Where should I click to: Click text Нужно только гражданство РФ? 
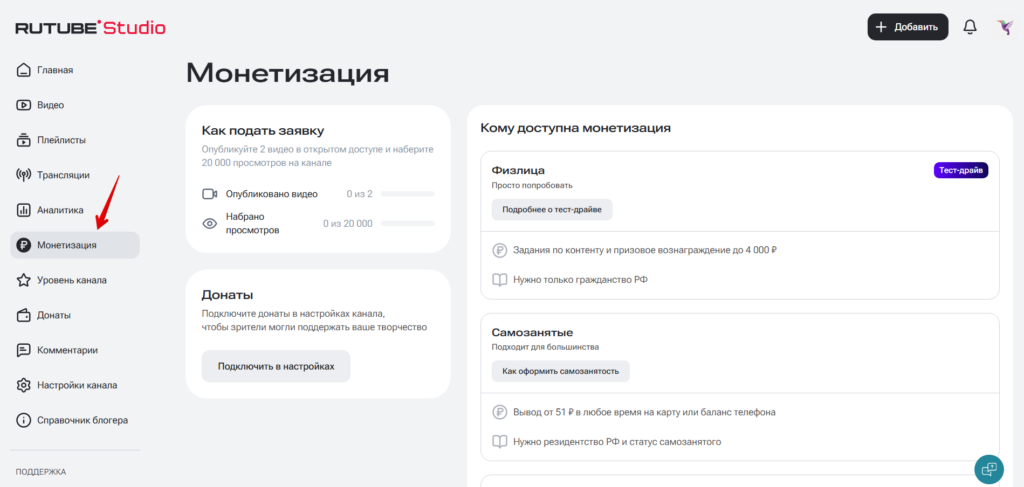[581, 280]
